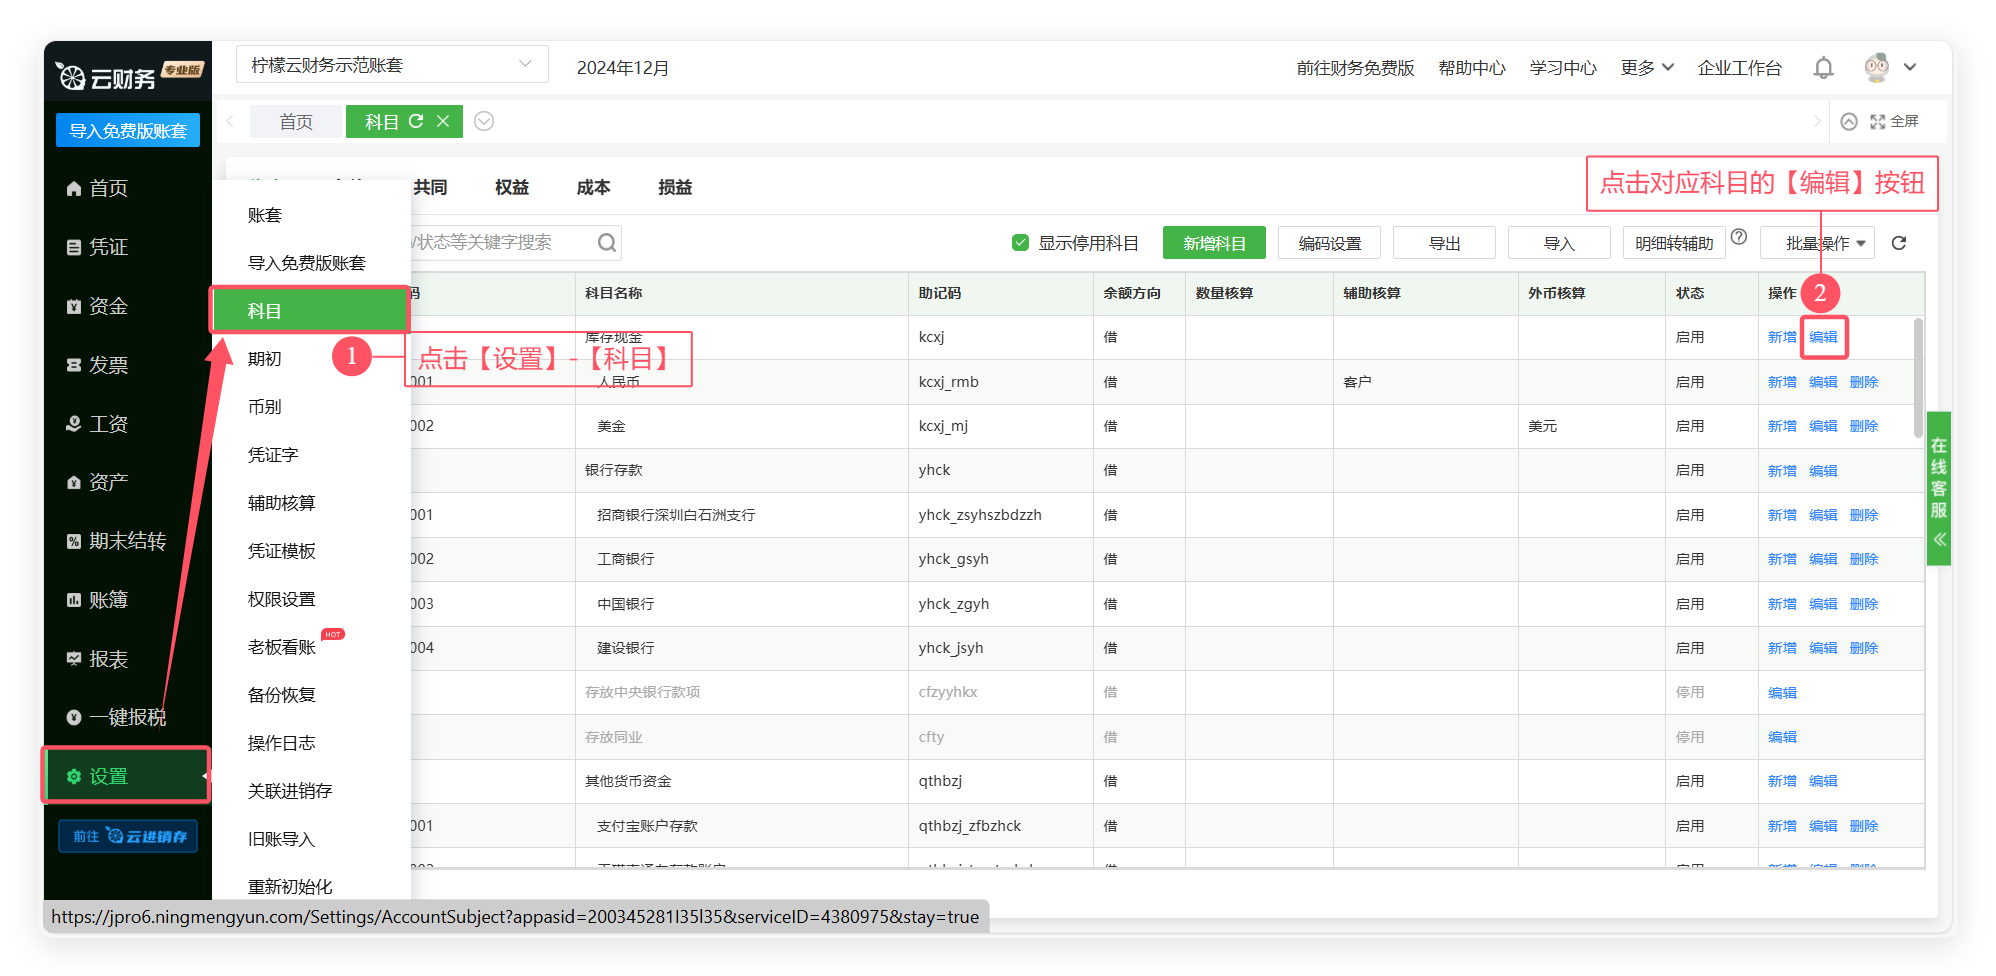Click the notification bell icon

tap(1823, 68)
